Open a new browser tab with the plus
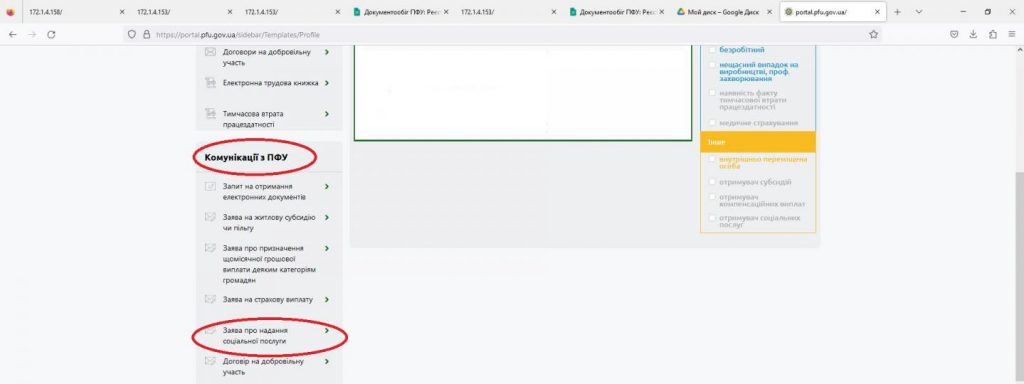The width and height of the screenshot is (1024, 384). tap(897, 12)
